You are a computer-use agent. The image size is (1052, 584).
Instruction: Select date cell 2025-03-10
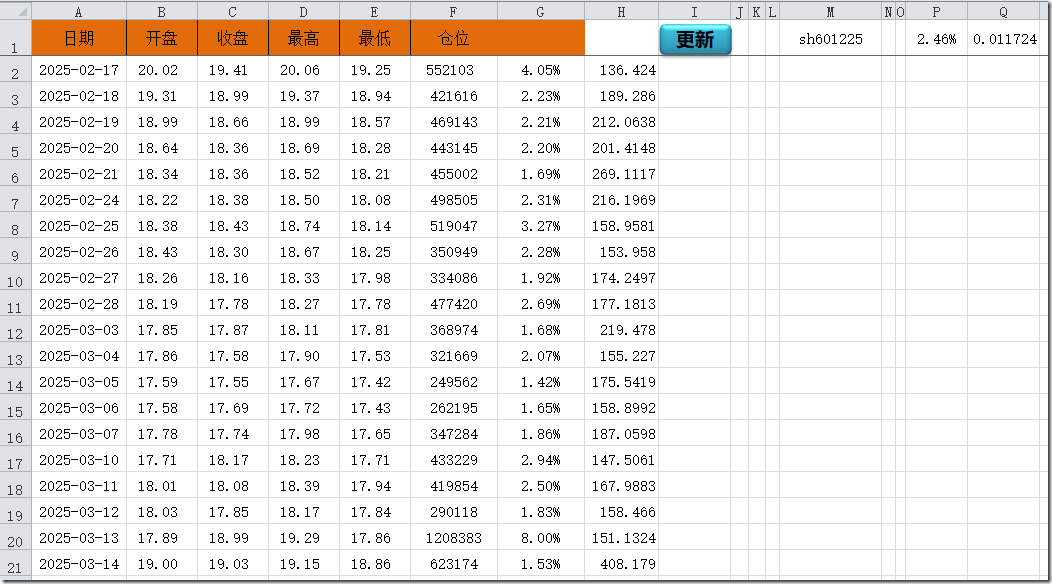click(x=79, y=460)
